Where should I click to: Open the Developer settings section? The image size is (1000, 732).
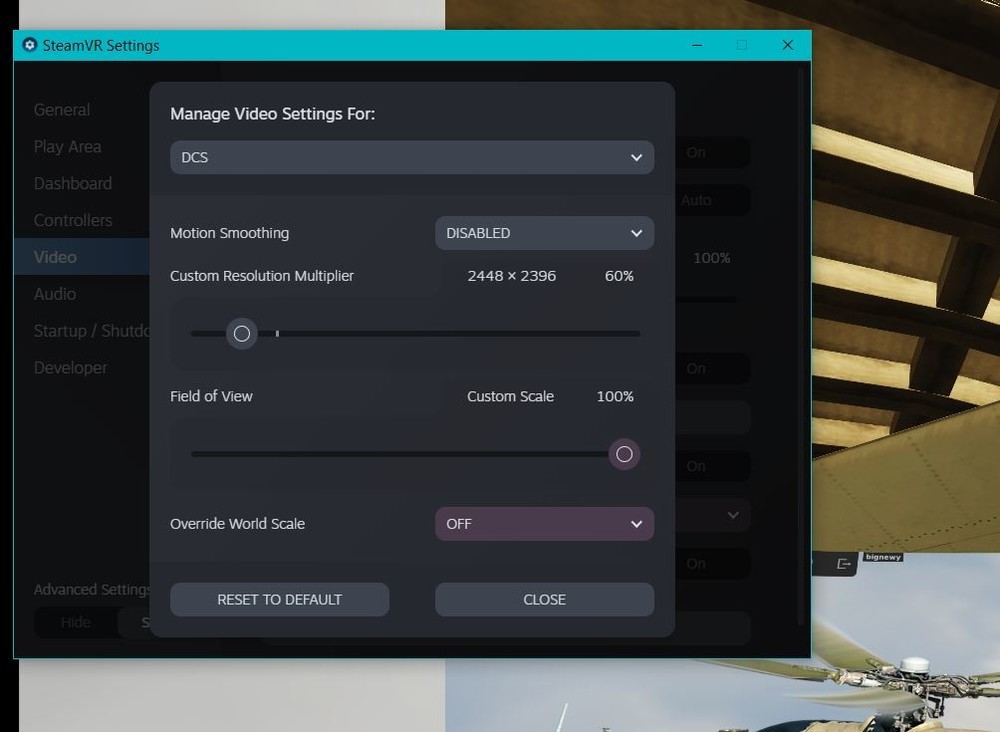[x=70, y=368]
